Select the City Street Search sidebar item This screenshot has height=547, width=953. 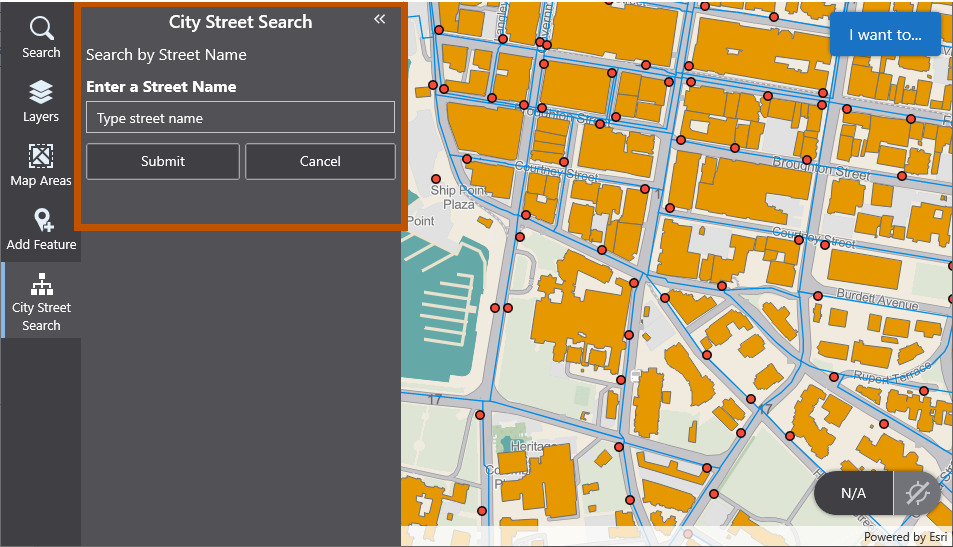point(41,302)
